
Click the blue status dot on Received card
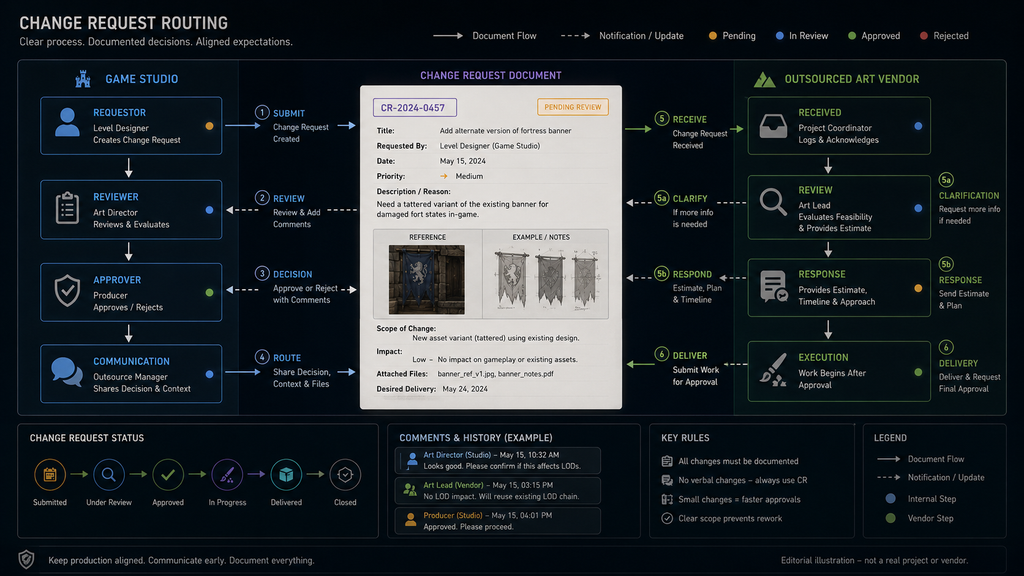click(918, 126)
